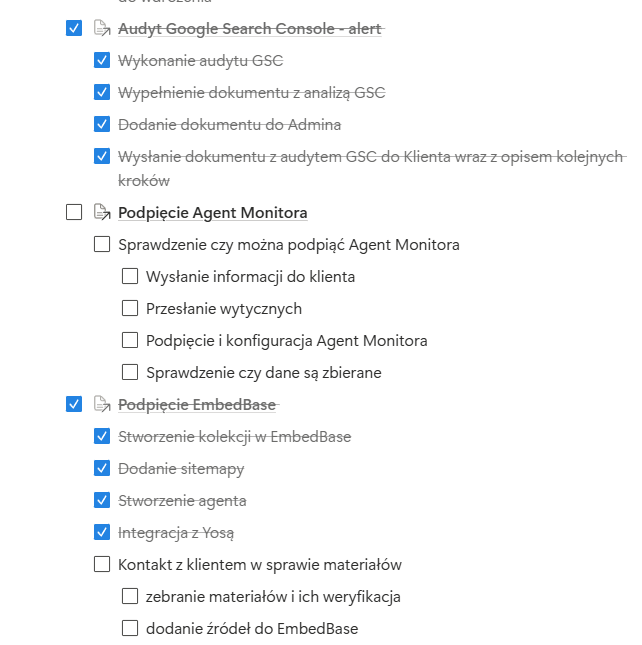Check Sprawdzenie czy można podpiąć Agent Monitora

[102, 244]
